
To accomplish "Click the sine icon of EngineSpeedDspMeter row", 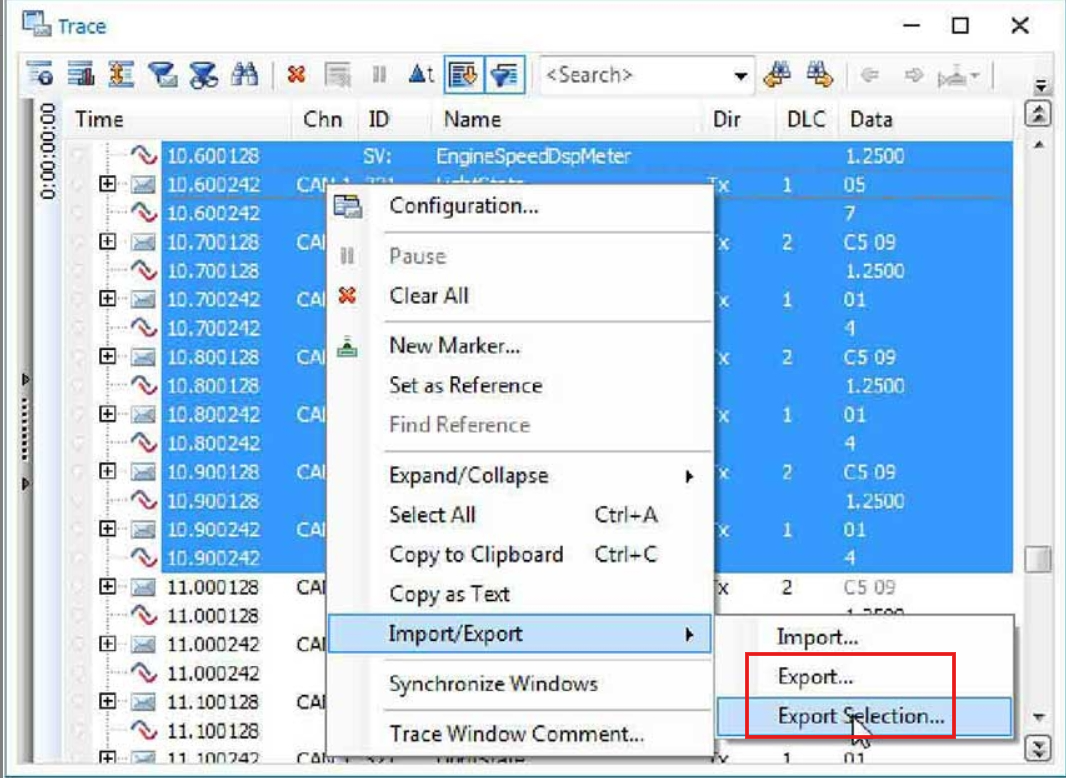I will coord(143,156).
